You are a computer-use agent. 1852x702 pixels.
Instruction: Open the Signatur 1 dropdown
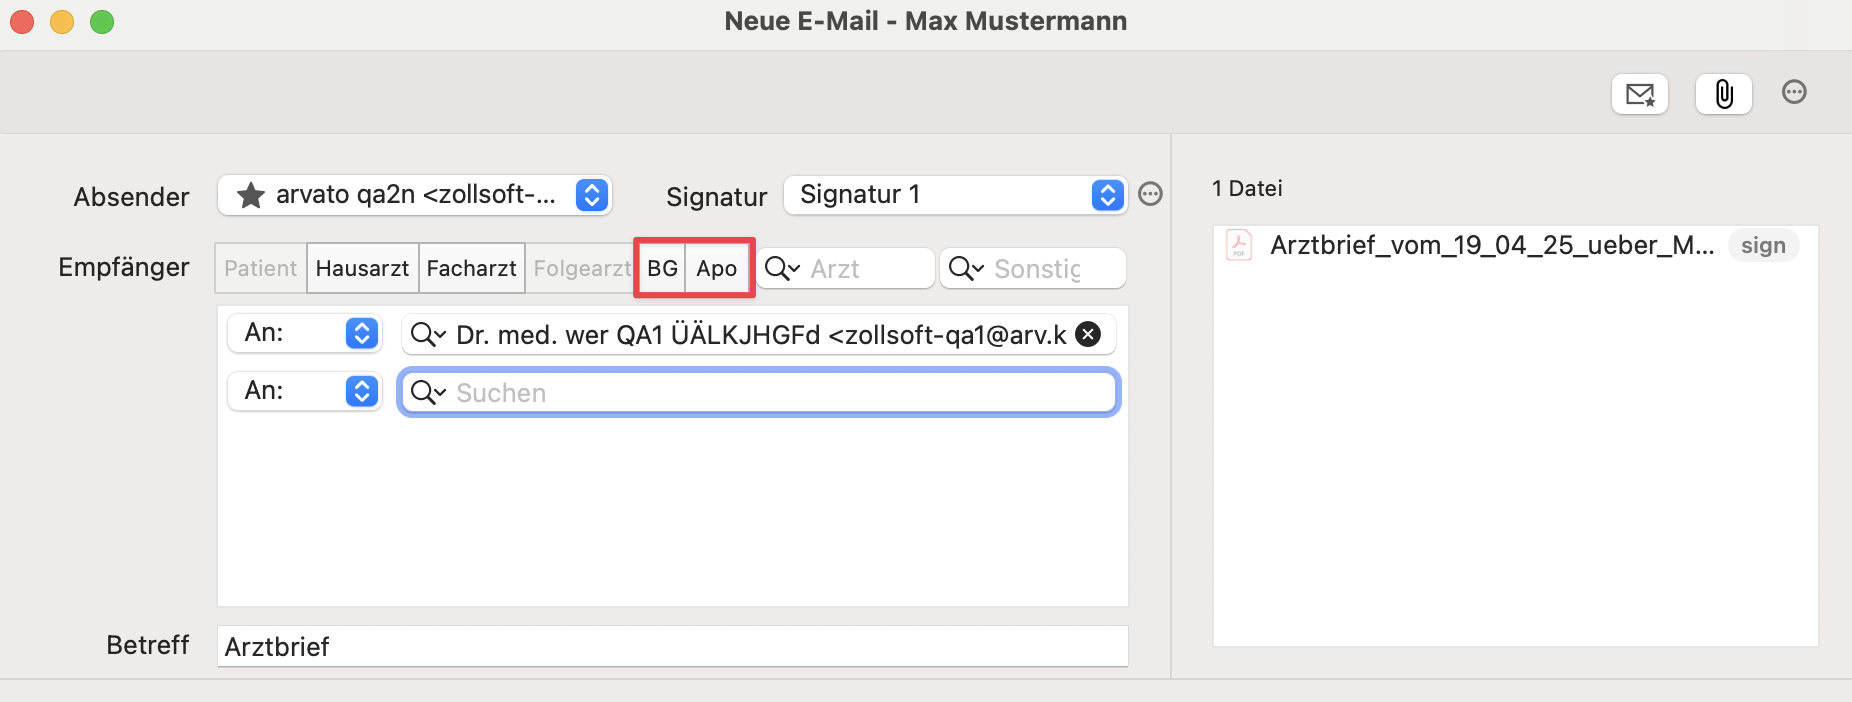pos(955,195)
